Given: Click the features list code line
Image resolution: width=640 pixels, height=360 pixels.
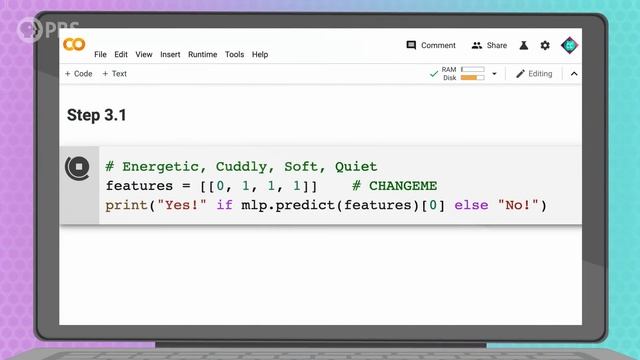Looking at the screenshot, I should tap(211, 186).
